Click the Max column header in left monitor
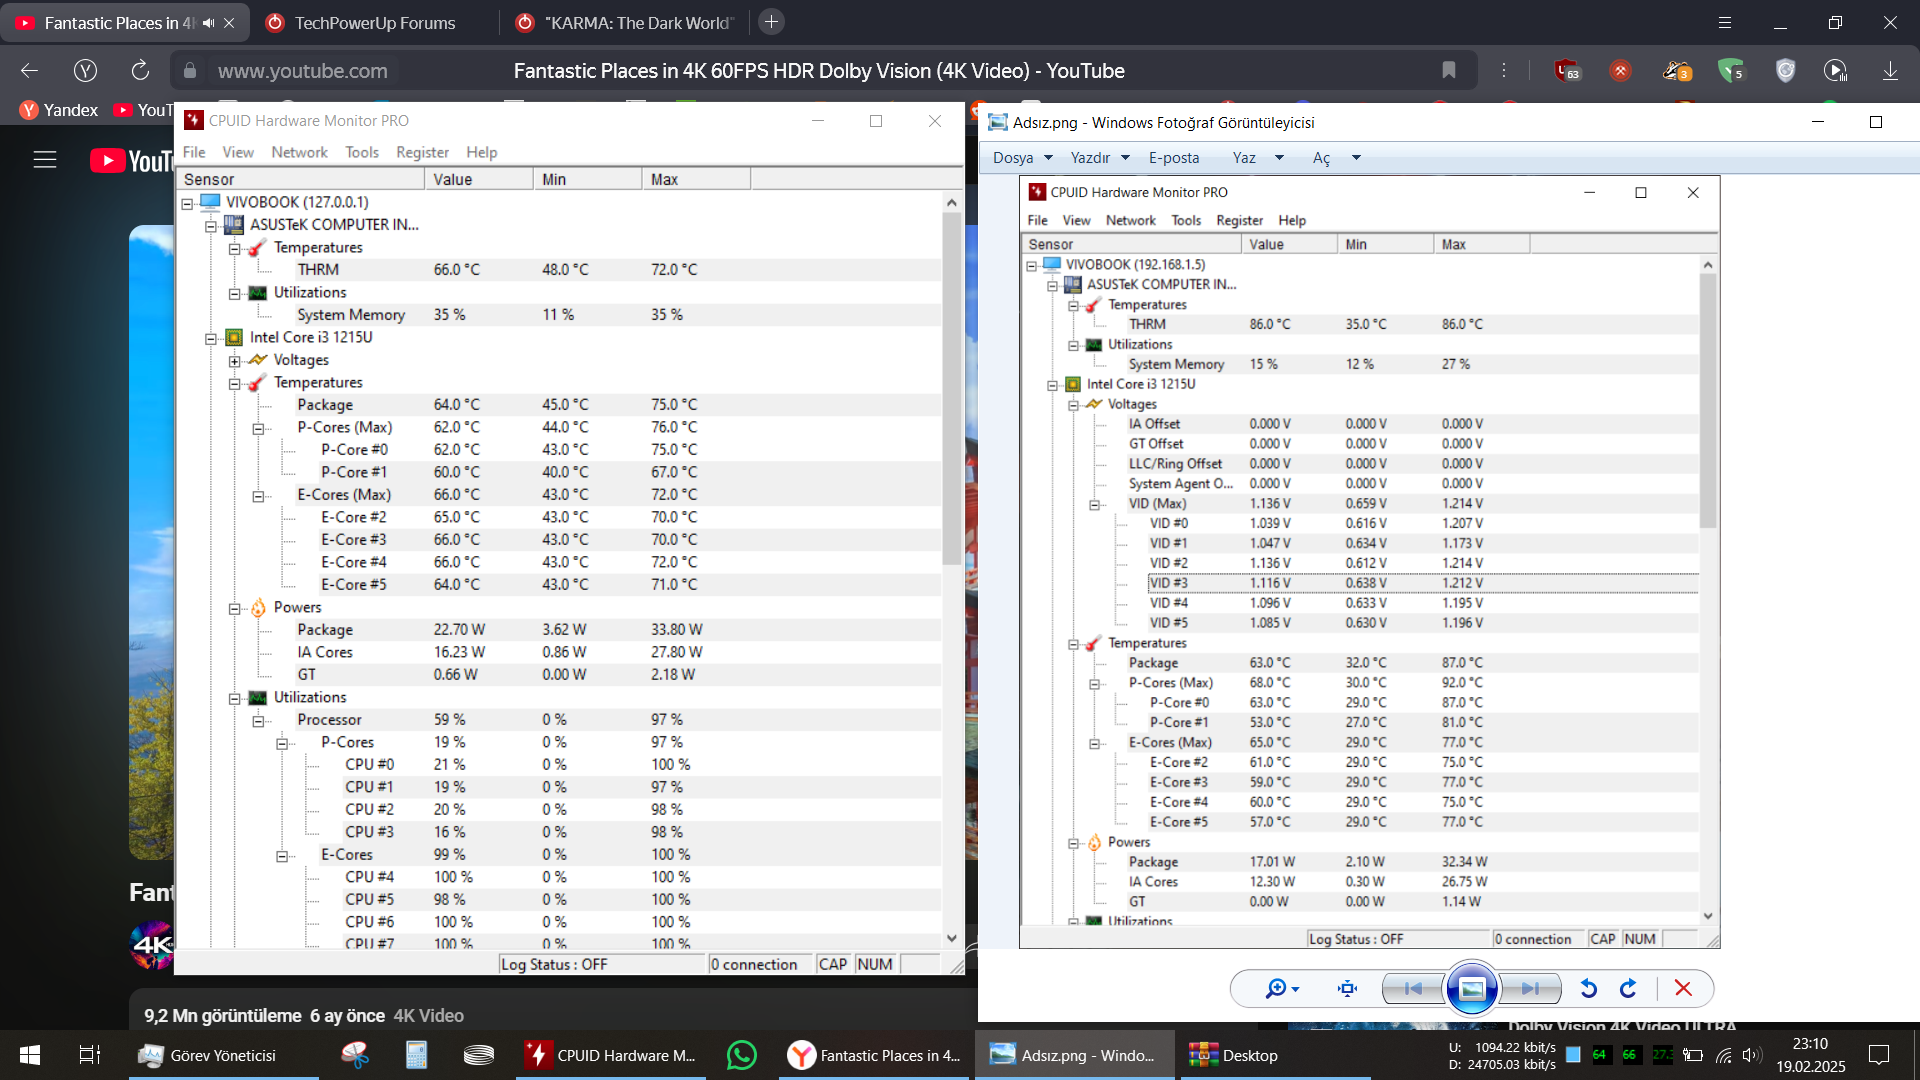1920x1080 pixels. coord(696,179)
